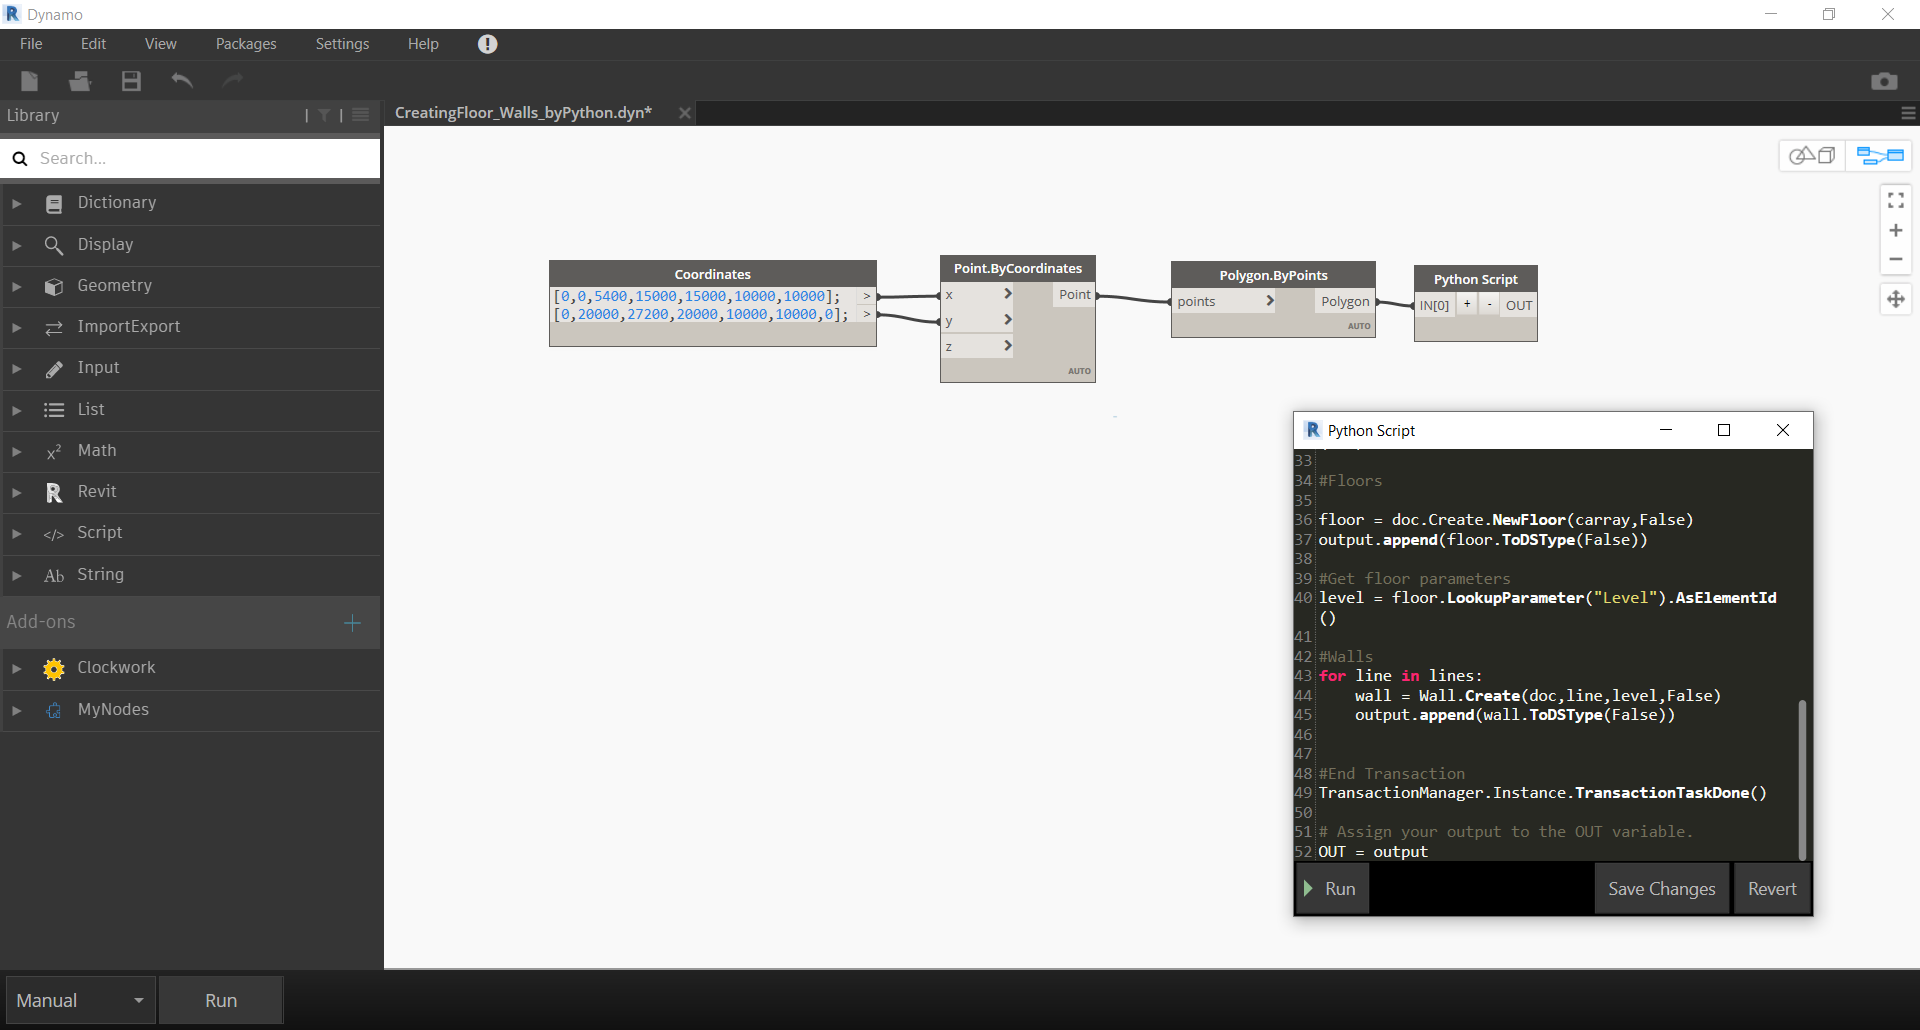Save the graph with the floppy disk icon
This screenshot has width=1920, height=1030.
pos(131,81)
